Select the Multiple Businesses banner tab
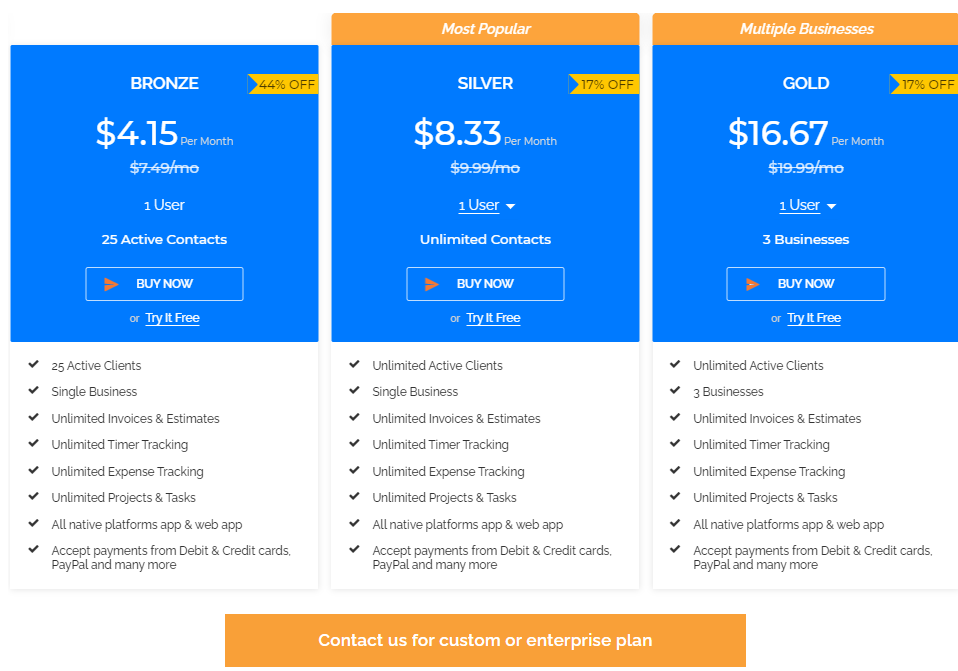The height and width of the screenshot is (671, 958). coord(805,29)
